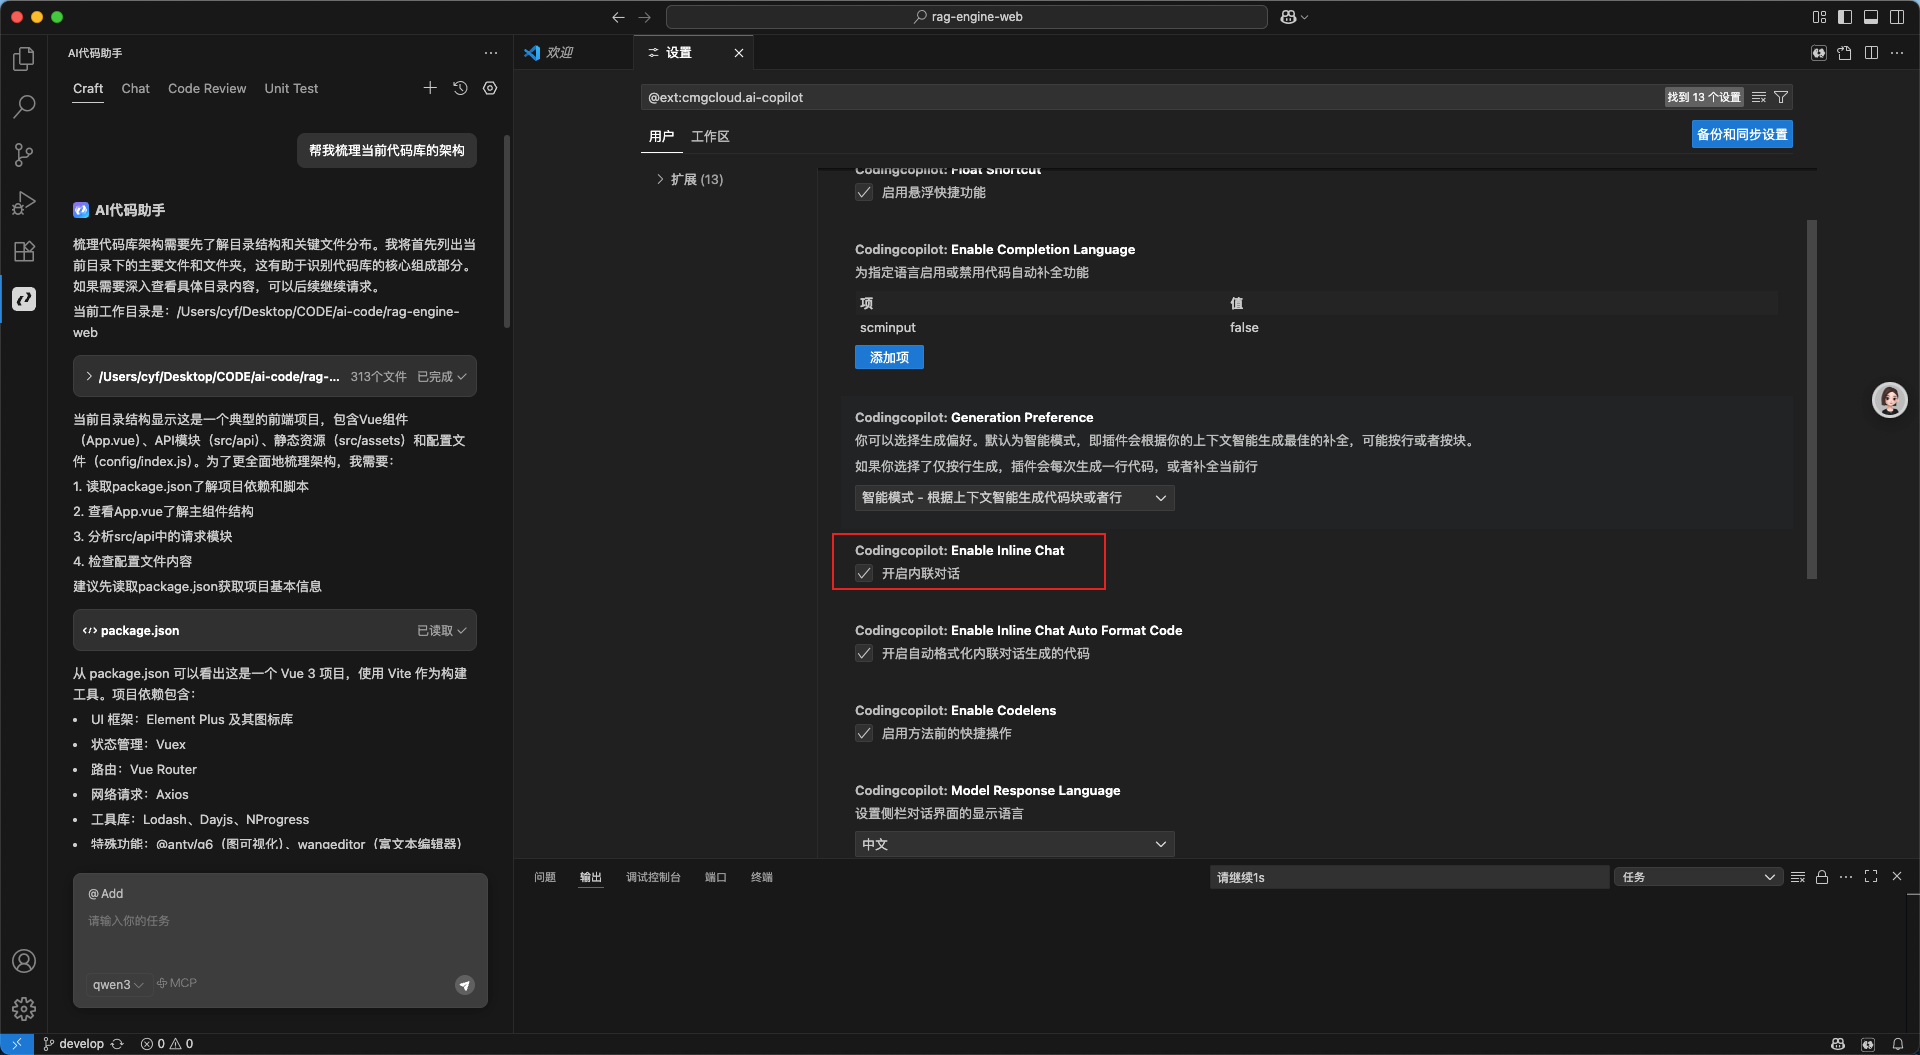This screenshot has height=1055, width=1920.
Task: Toggle Enable Inline Chat checkbox
Action: click(x=864, y=573)
